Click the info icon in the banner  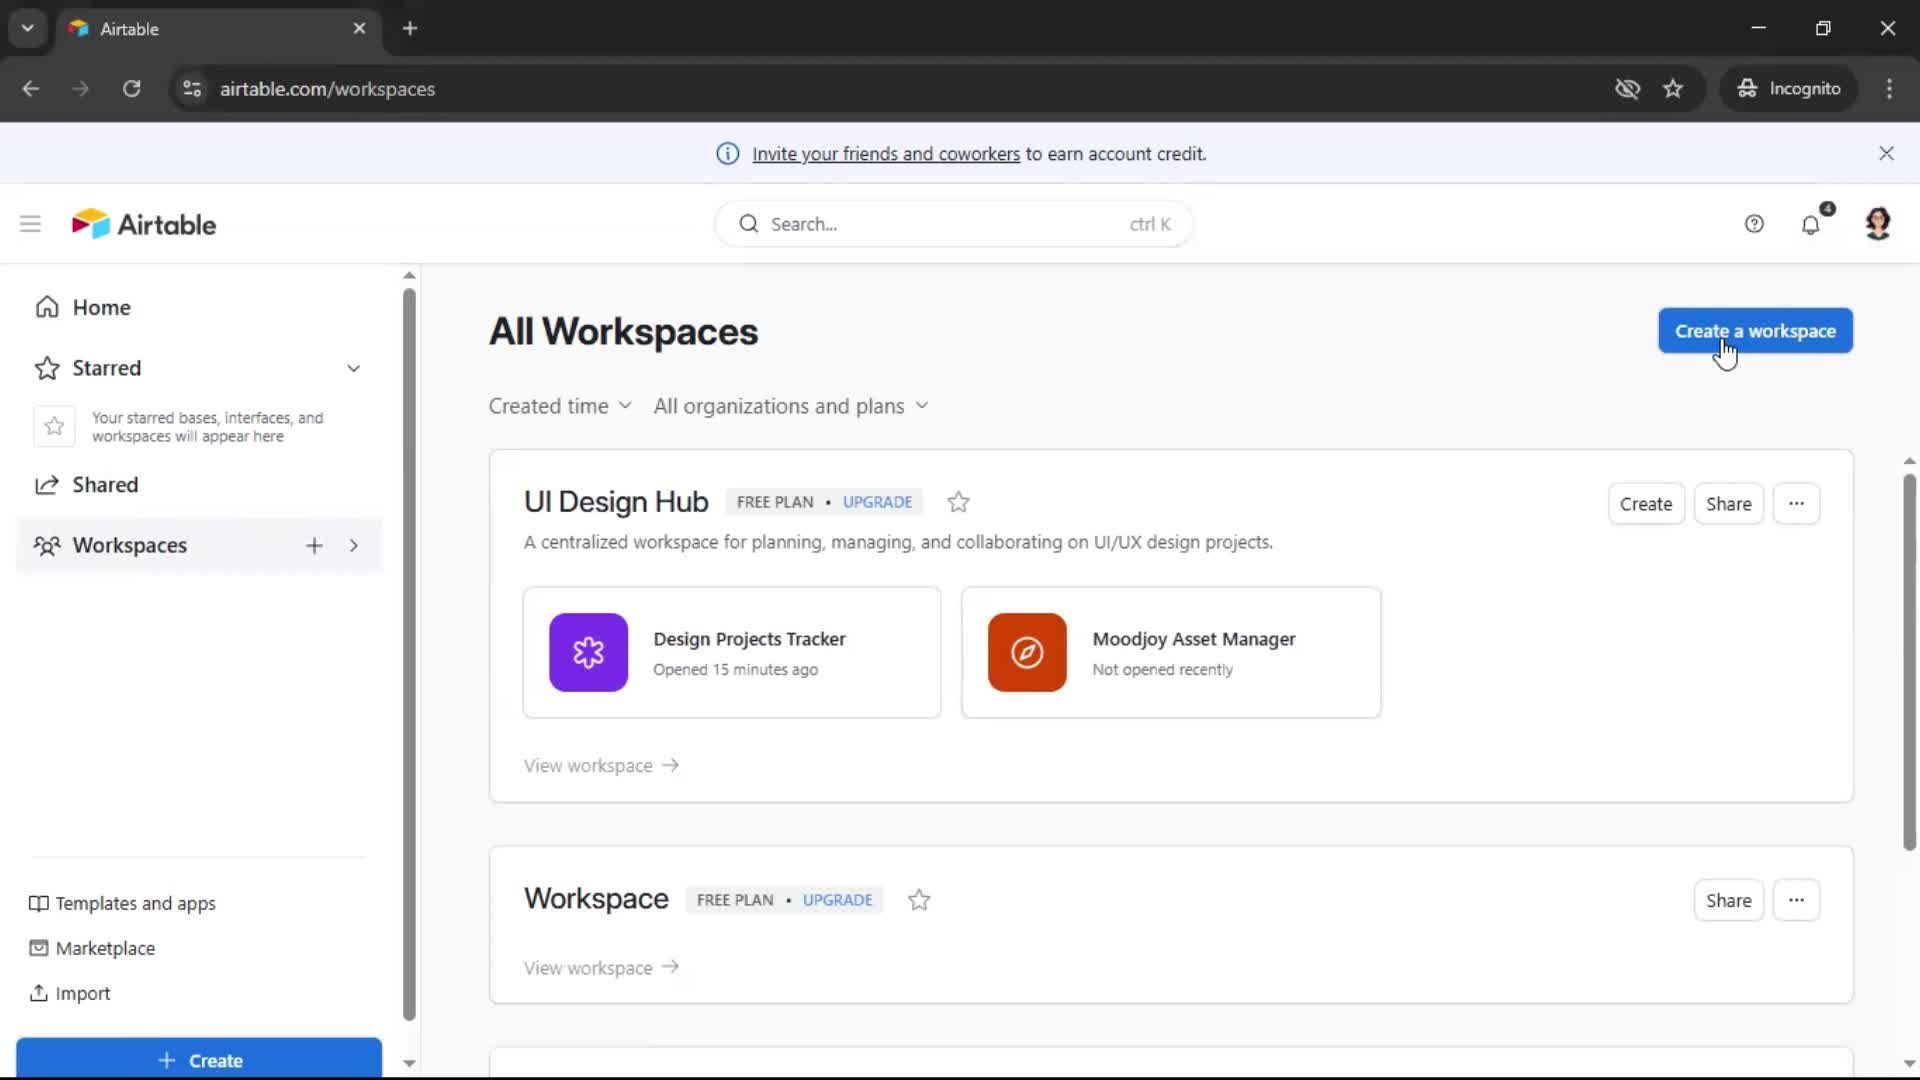[727, 154]
